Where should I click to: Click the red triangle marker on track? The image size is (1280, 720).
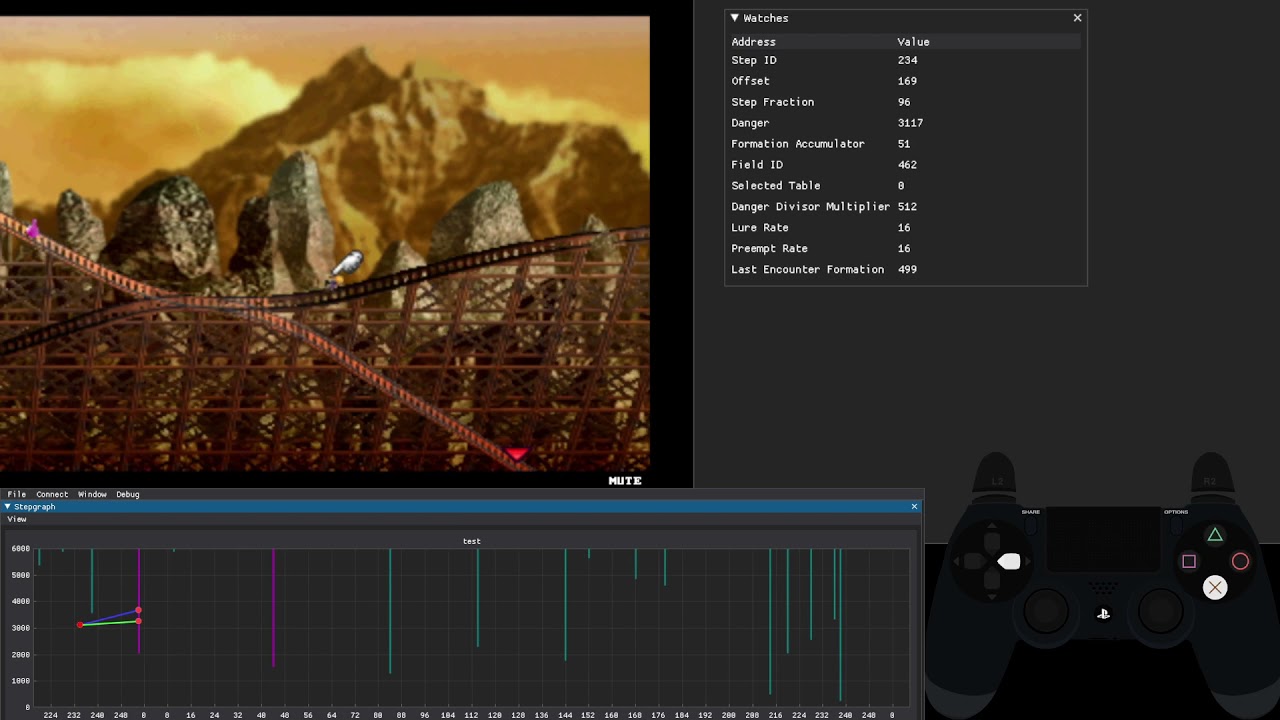click(517, 455)
